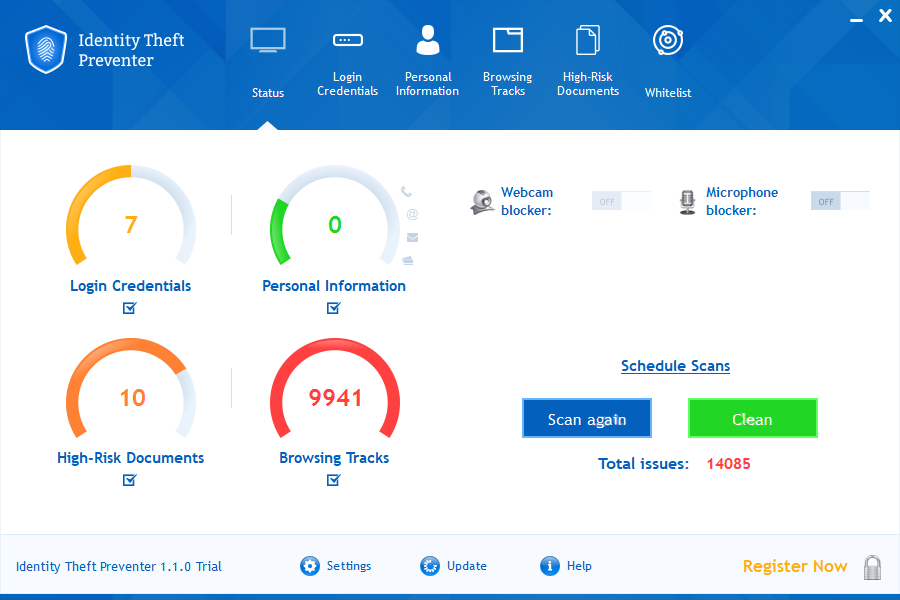Uncheck the Personal Information checkbox
Viewport: 900px width, 600px height.
point(333,308)
